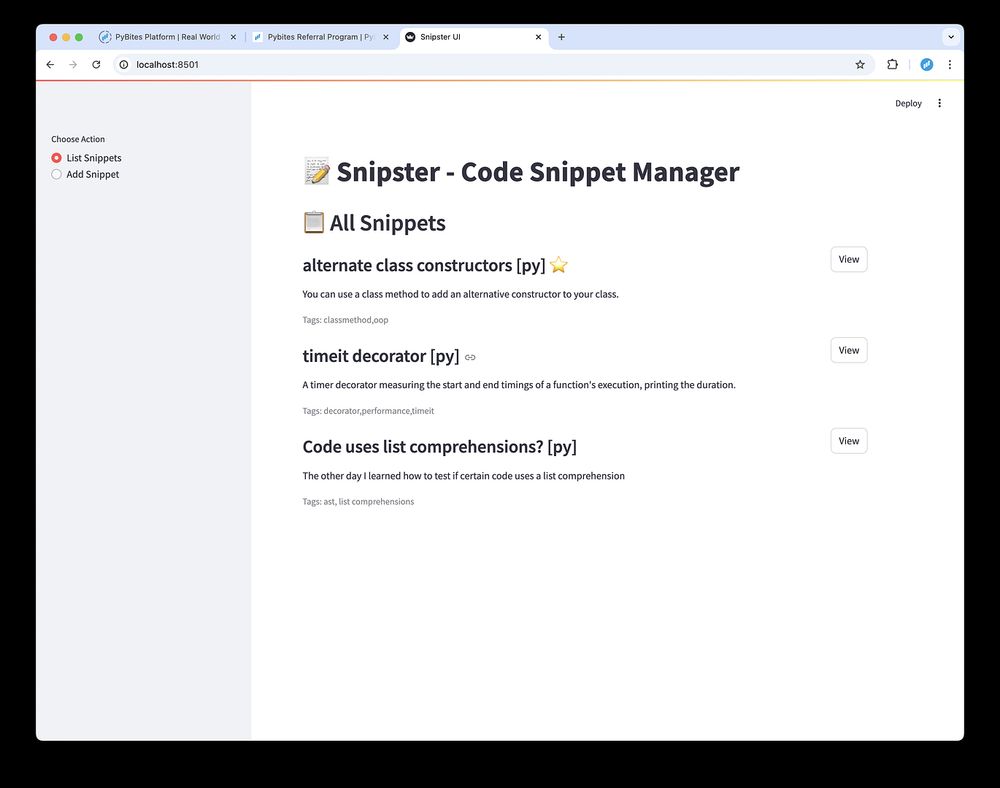Open the Streamlit three-dot app menu

click(x=939, y=103)
